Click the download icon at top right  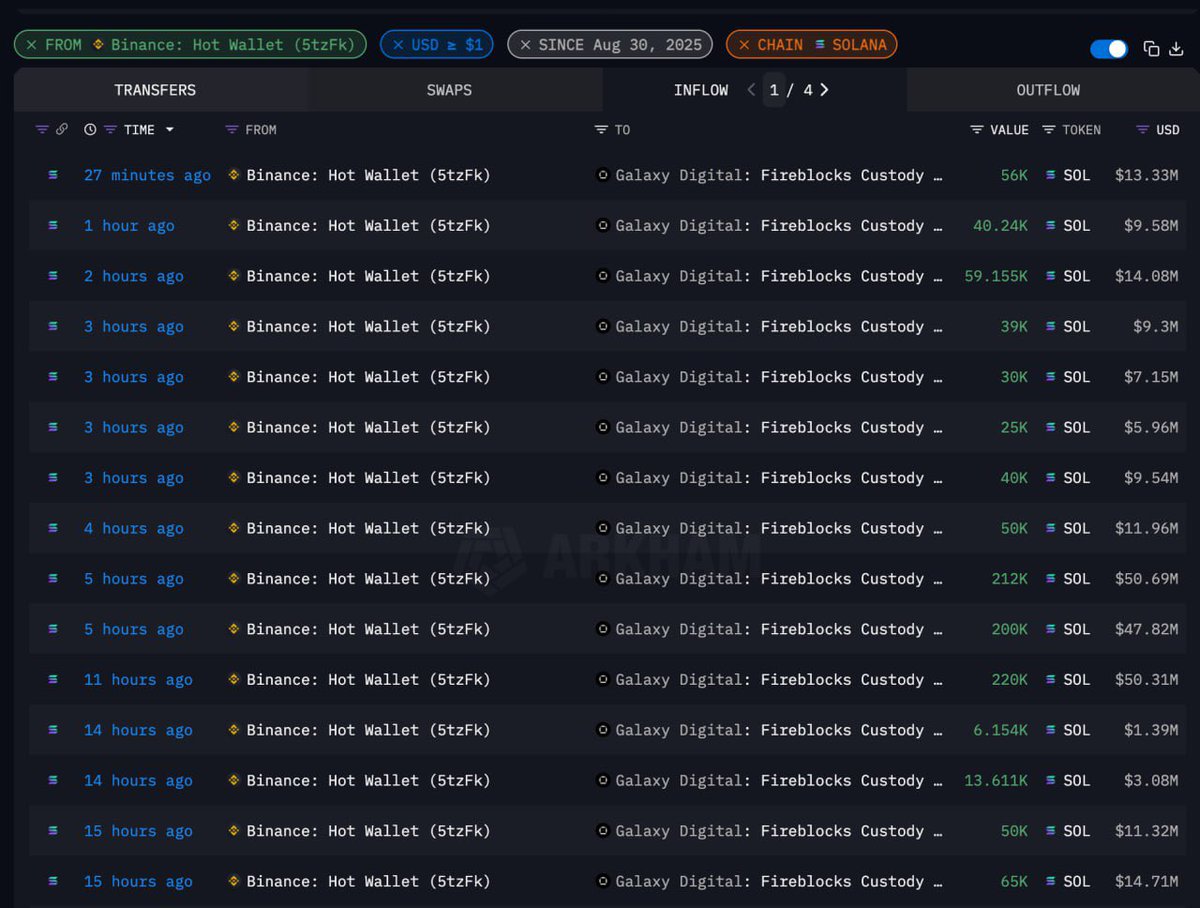coord(1176,49)
